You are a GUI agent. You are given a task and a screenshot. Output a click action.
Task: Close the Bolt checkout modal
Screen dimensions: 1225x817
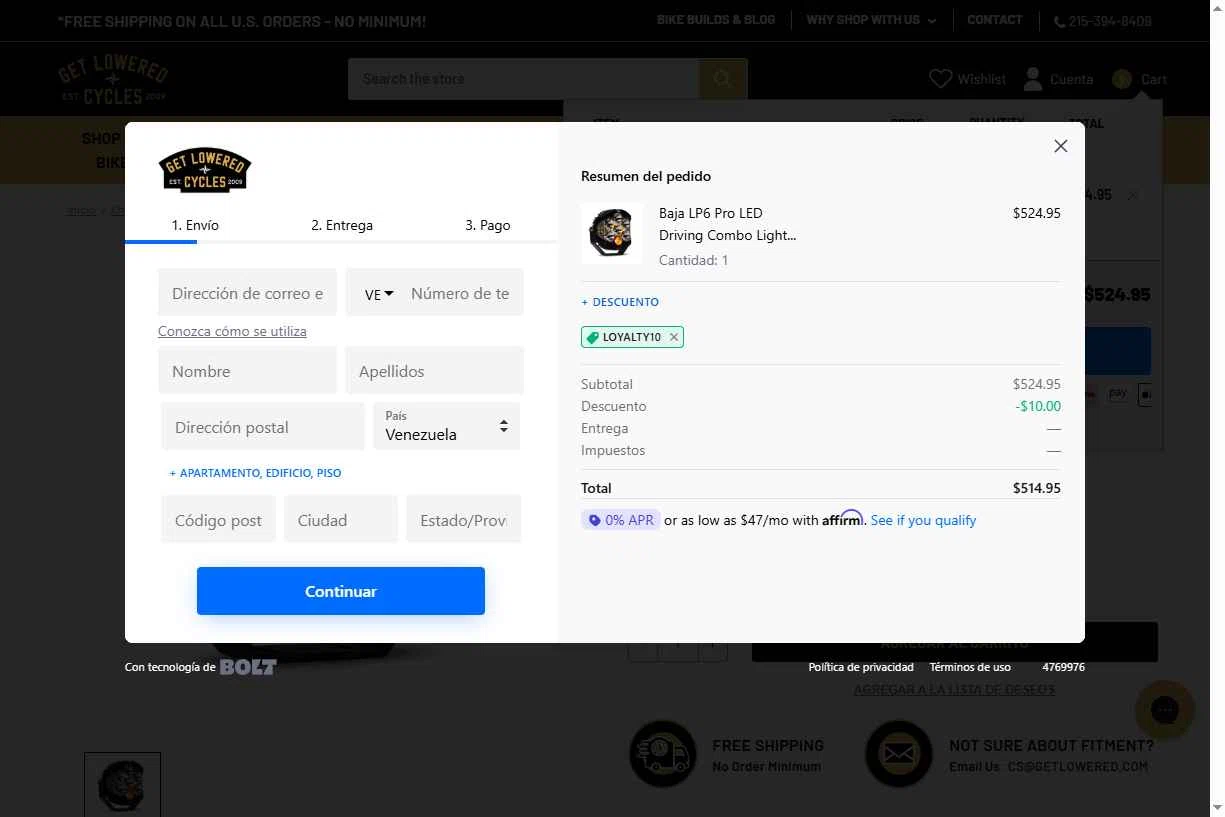[1061, 146]
